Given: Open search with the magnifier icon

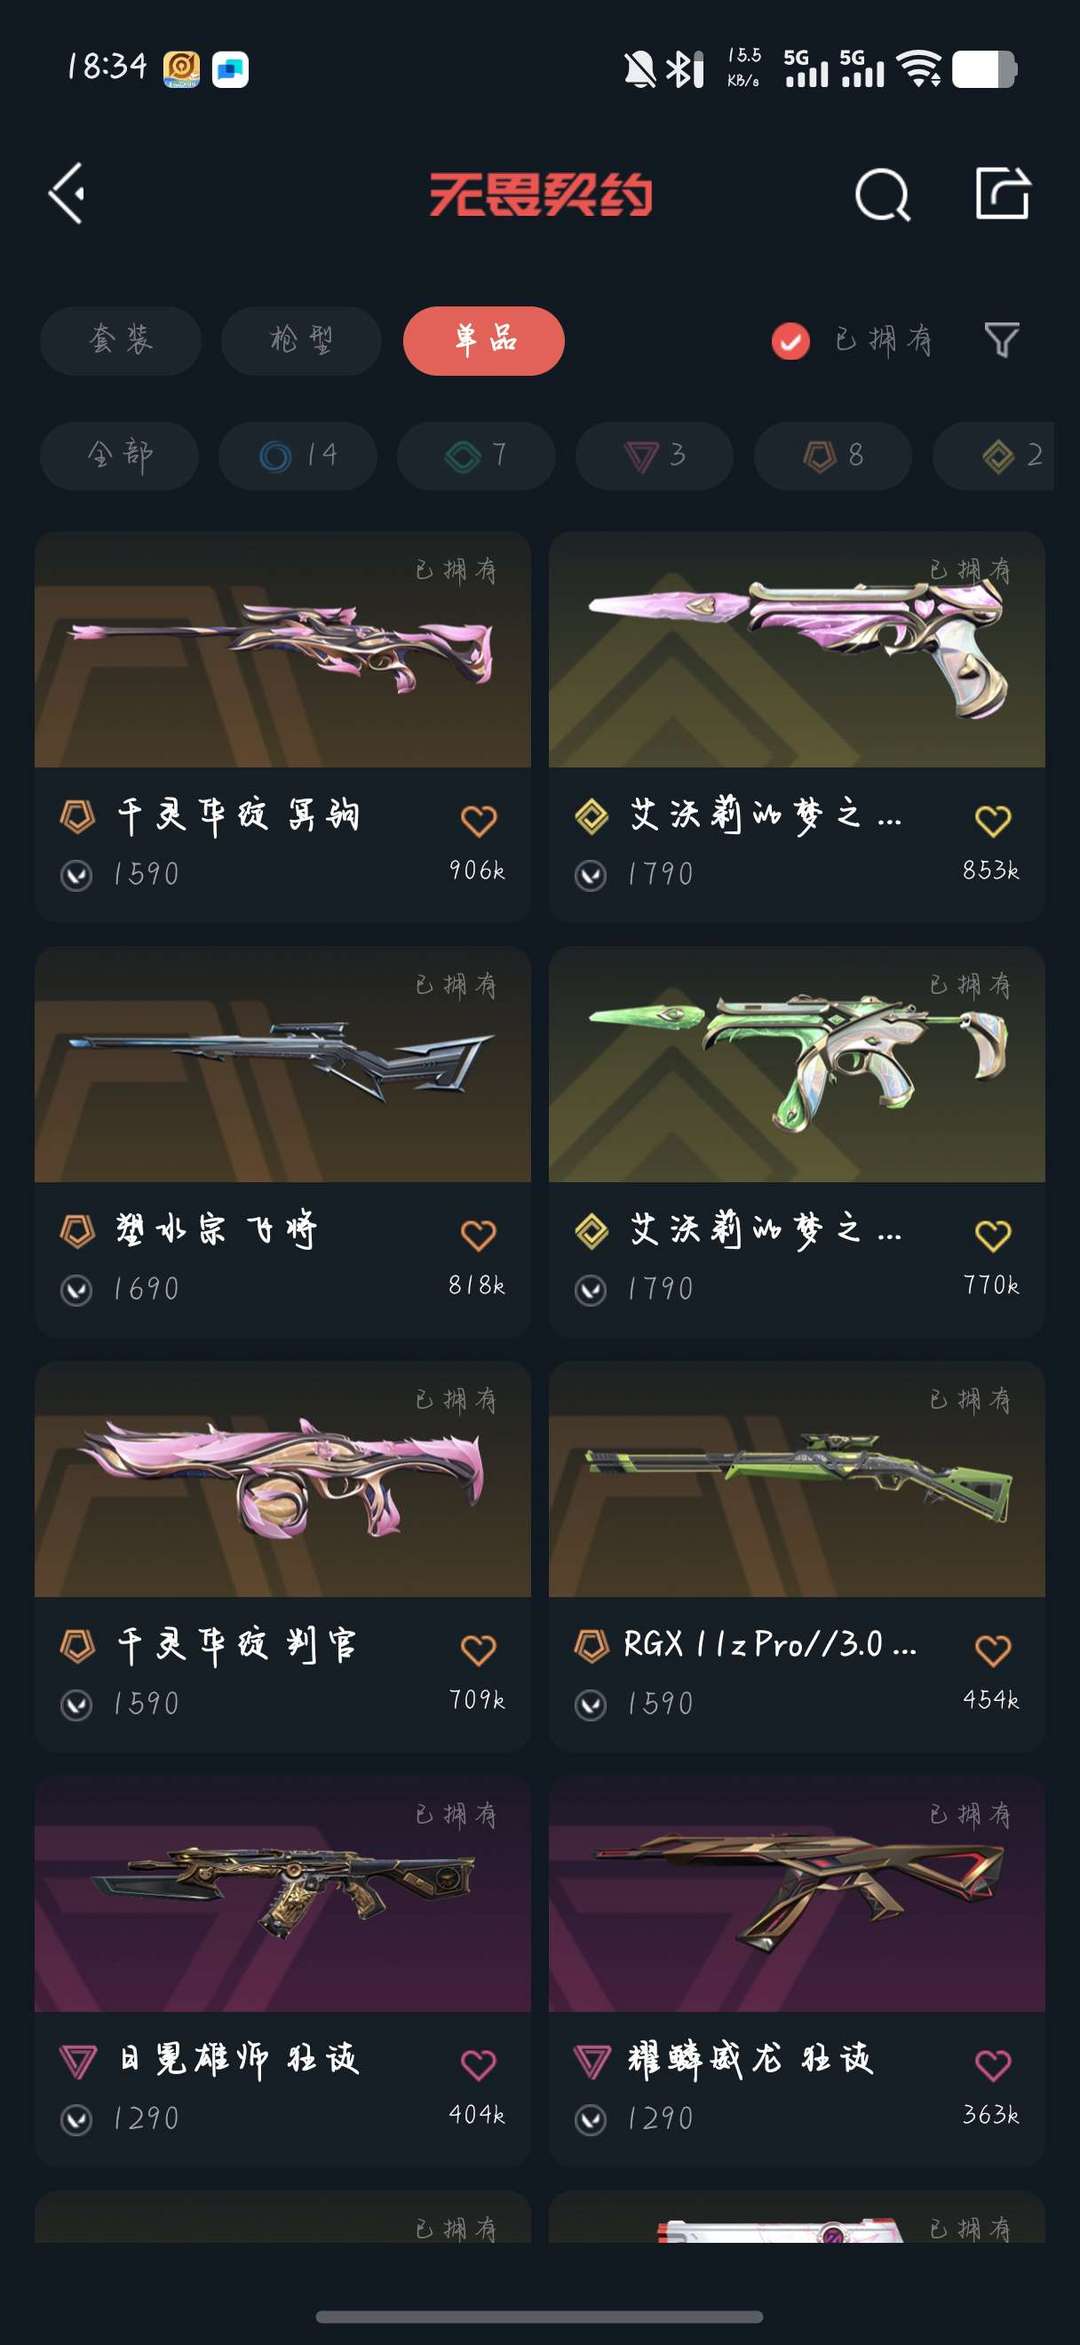Looking at the screenshot, I should point(882,194).
